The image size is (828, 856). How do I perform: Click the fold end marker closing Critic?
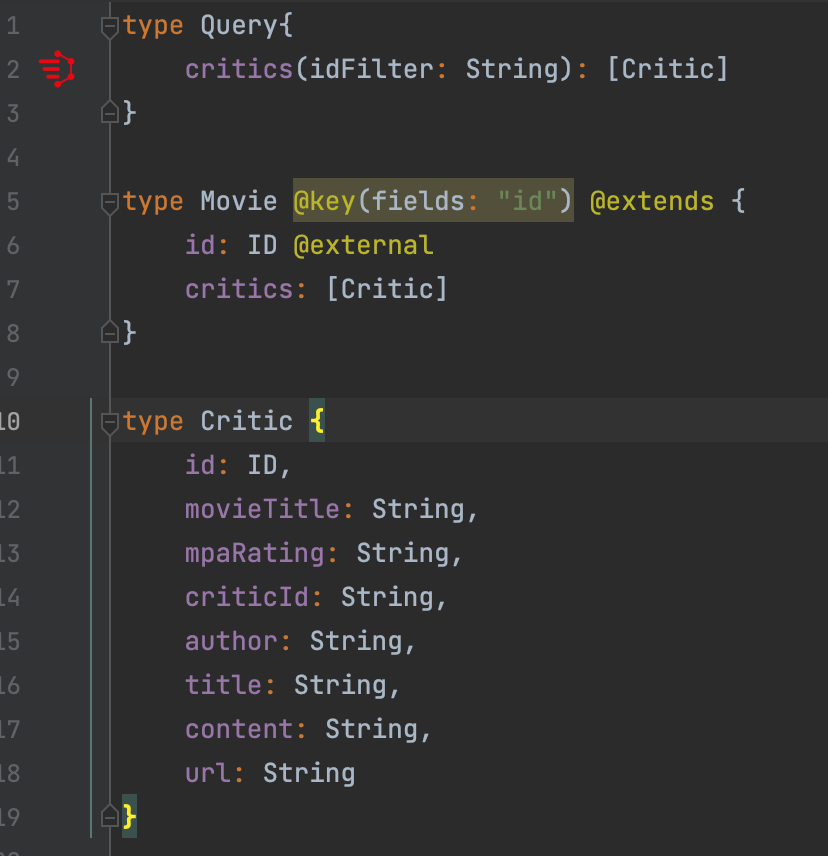tap(110, 817)
